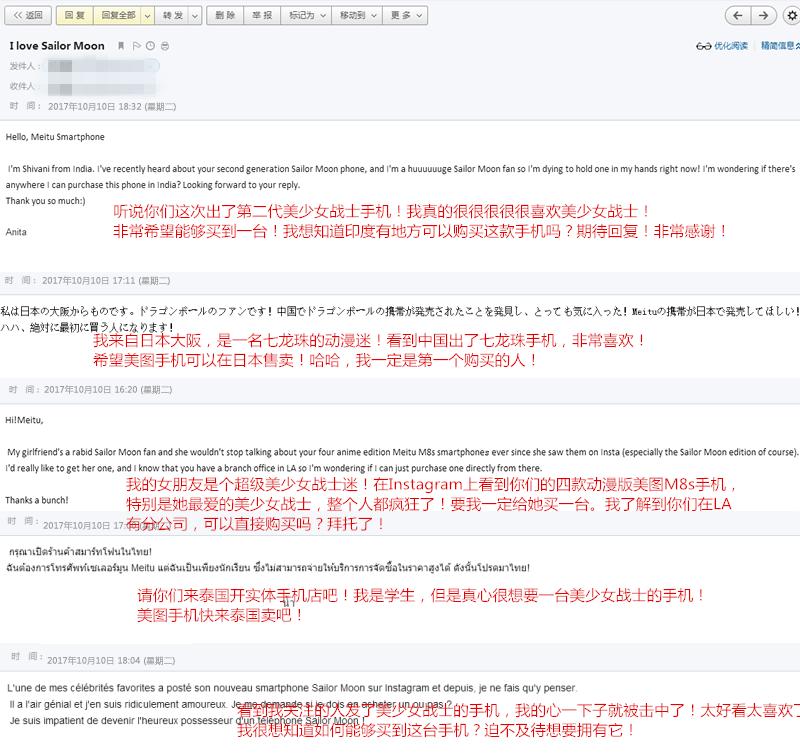The width and height of the screenshot is (800, 753).
Task: Click the 删除 delete button
Action: tap(225, 15)
